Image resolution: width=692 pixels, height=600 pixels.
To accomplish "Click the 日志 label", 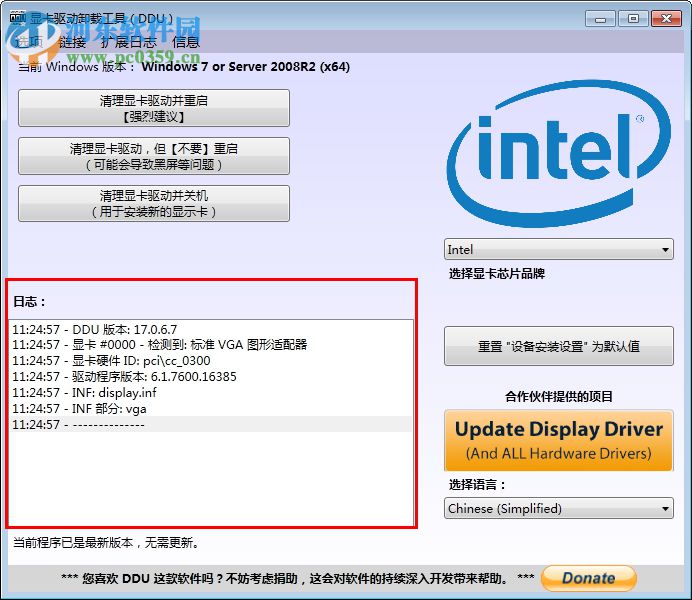I will tap(30, 302).
